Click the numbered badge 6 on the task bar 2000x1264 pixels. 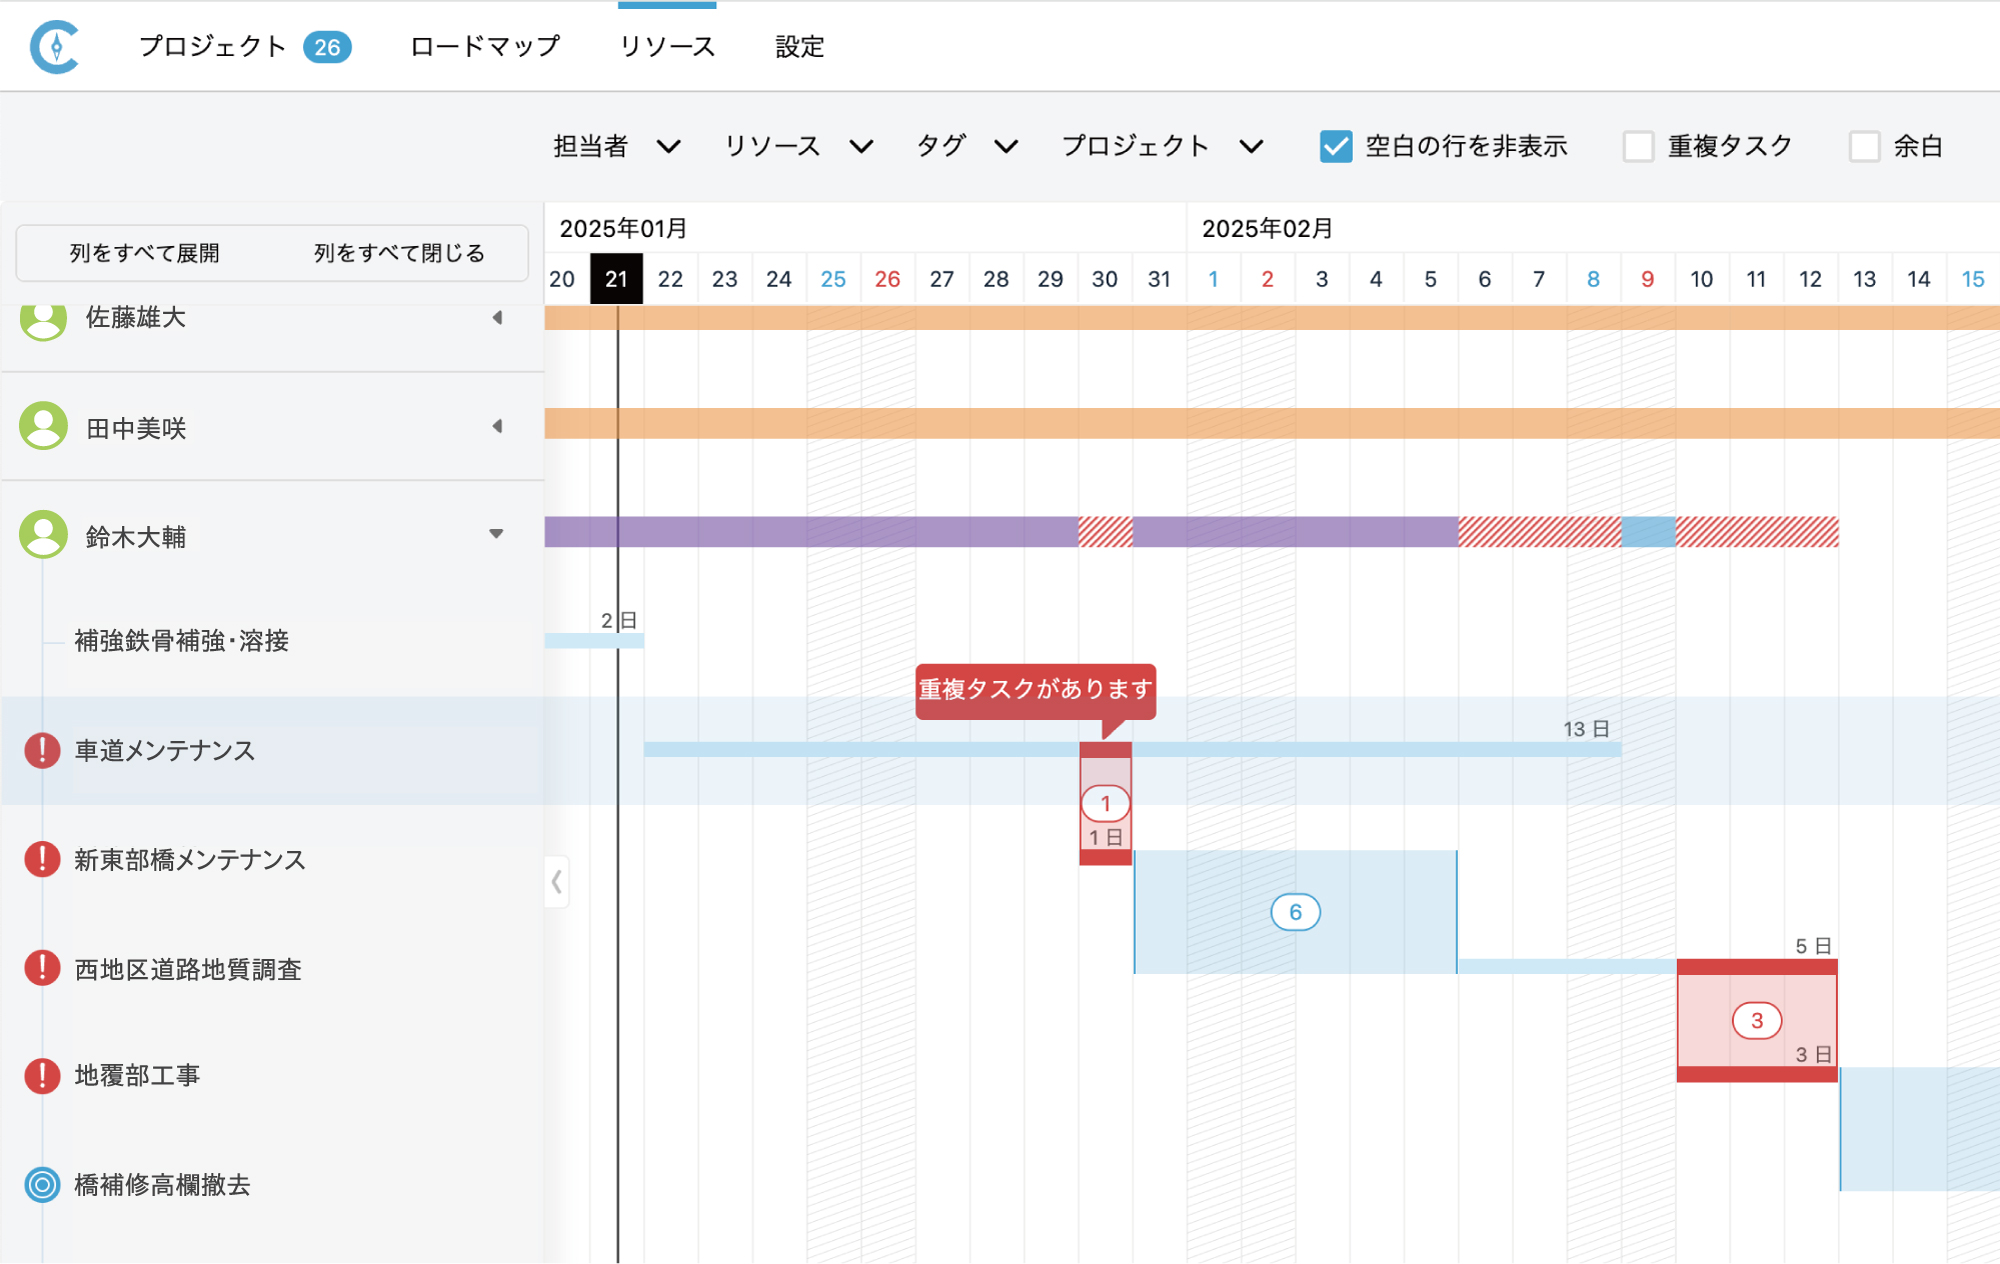pos(1297,911)
